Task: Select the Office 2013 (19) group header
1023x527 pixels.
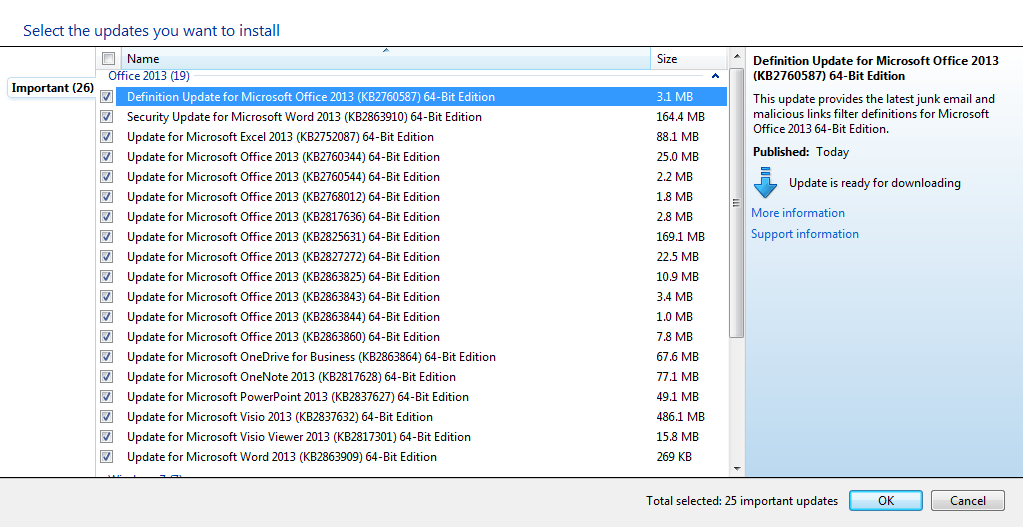Action: [149, 76]
